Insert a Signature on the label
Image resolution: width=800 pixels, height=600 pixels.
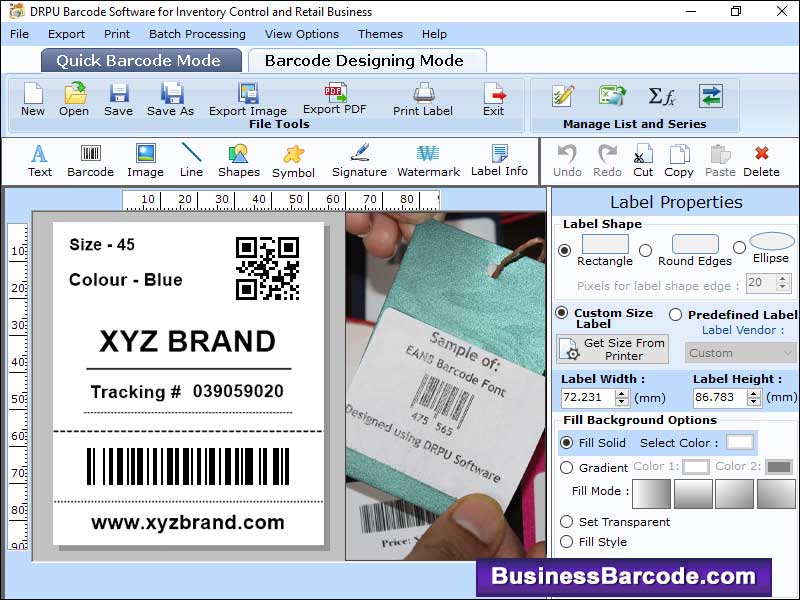click(358, 158)
